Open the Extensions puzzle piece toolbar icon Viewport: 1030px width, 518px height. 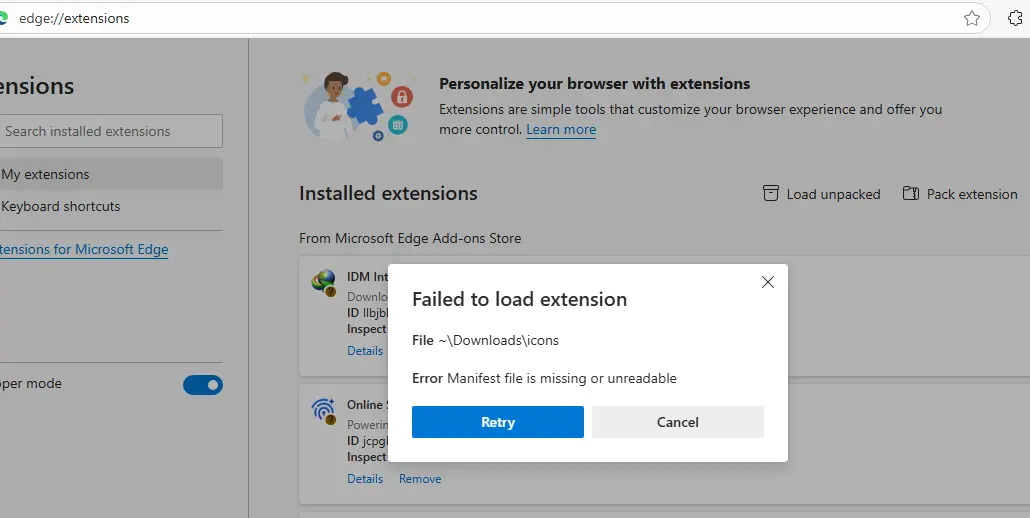1016,18
